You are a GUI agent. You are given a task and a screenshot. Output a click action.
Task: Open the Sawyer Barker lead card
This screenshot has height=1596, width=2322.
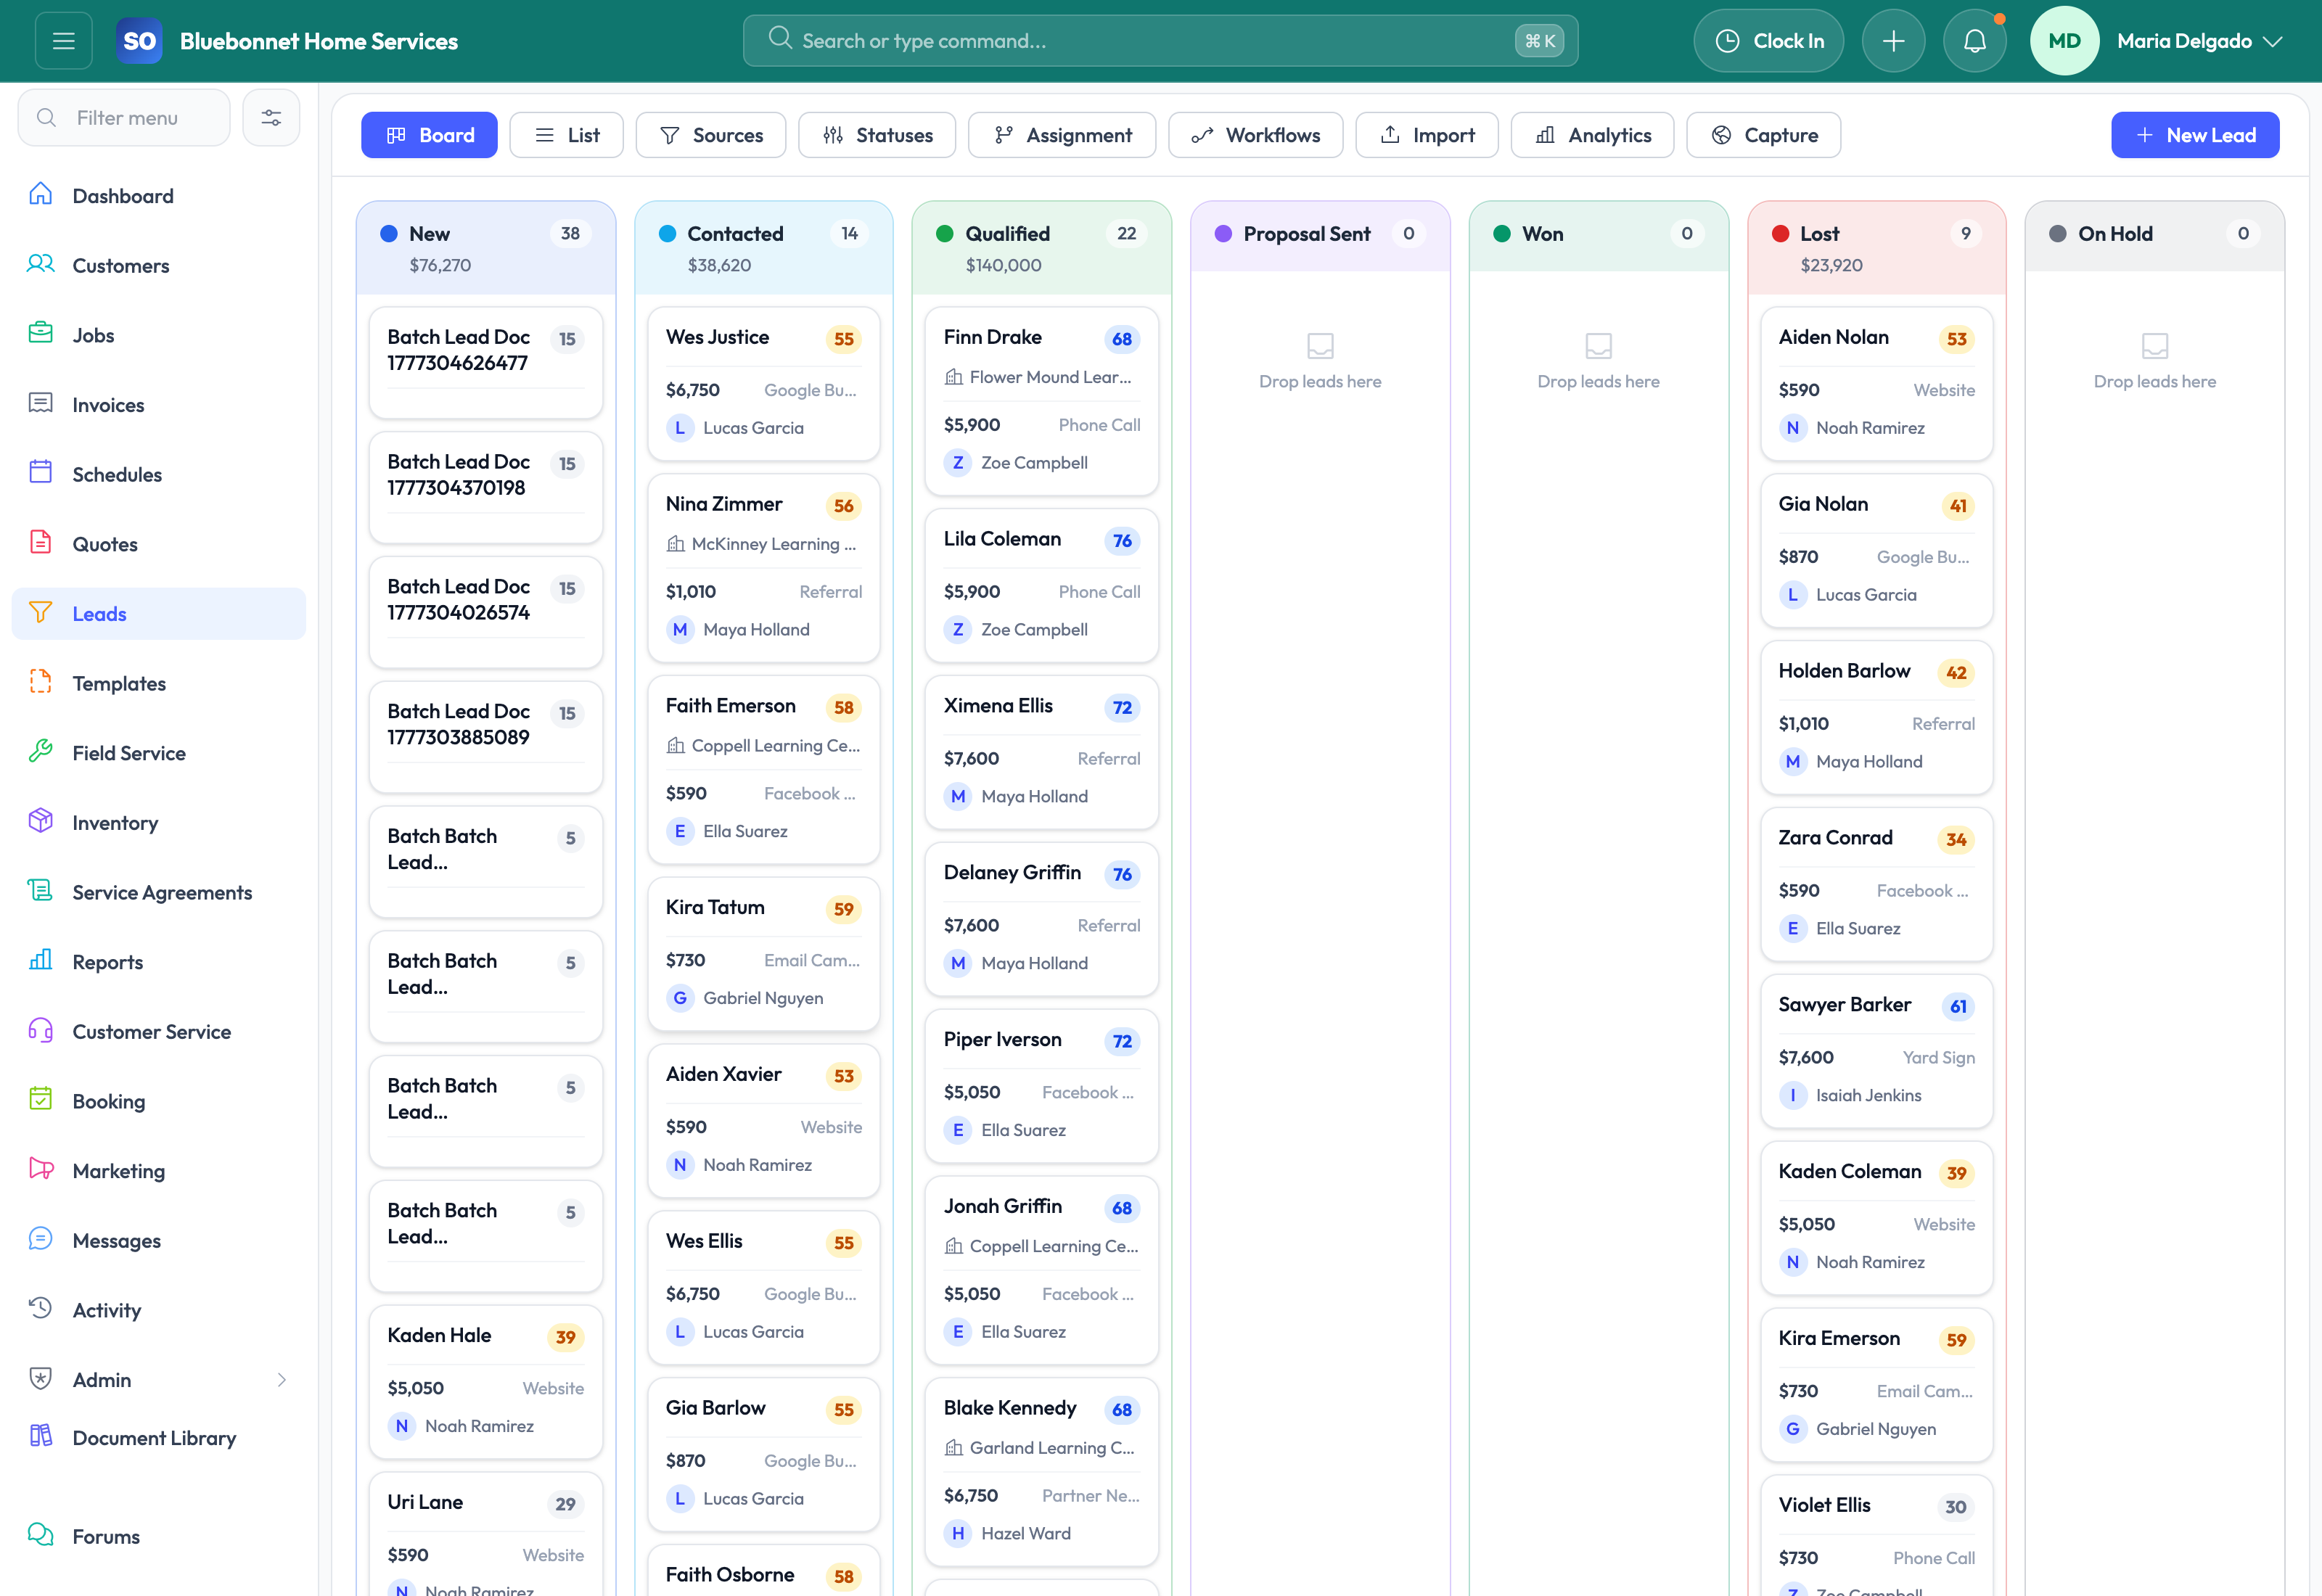[1876, 1050]
